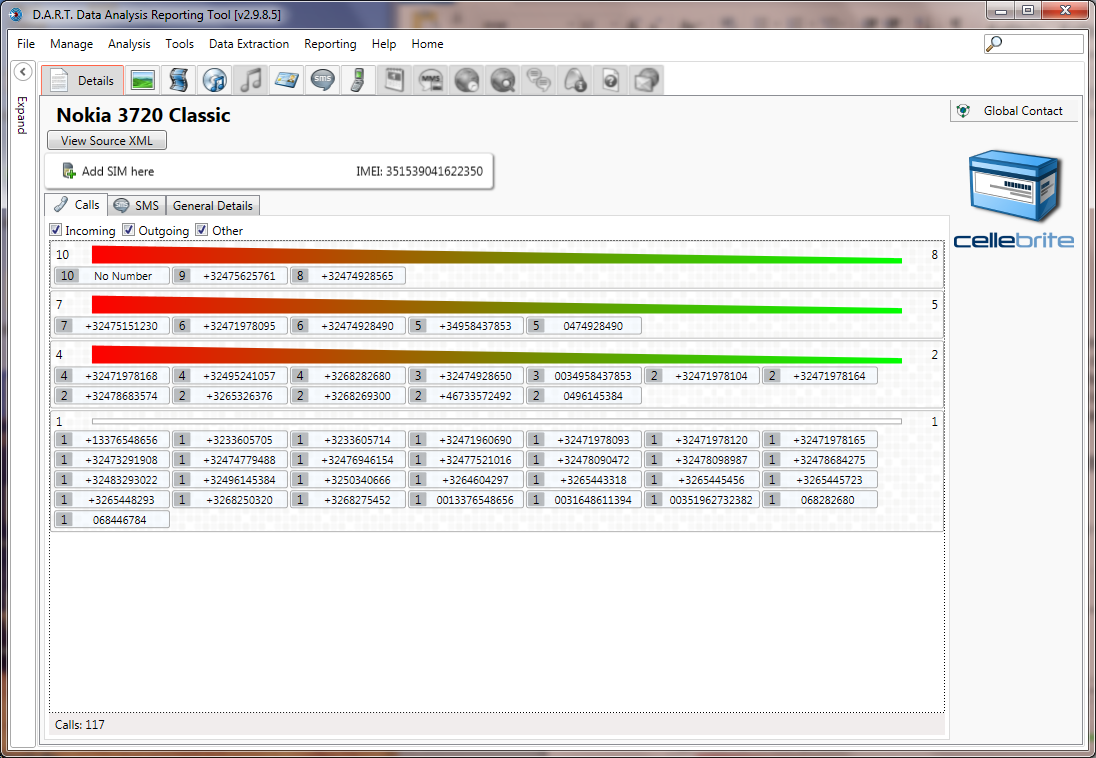Select number +13376548656
This screenshot has height=758, width=1096.
(x=113, y=440)
